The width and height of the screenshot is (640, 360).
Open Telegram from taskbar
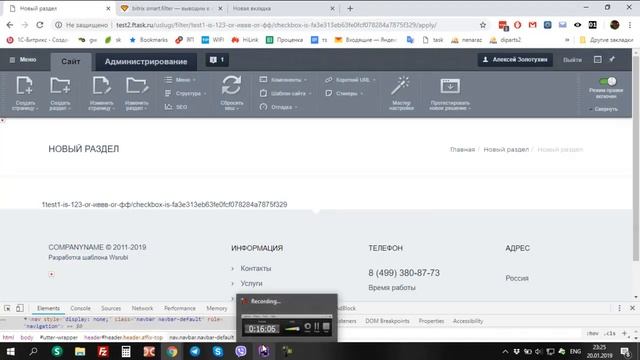(195, 351)
